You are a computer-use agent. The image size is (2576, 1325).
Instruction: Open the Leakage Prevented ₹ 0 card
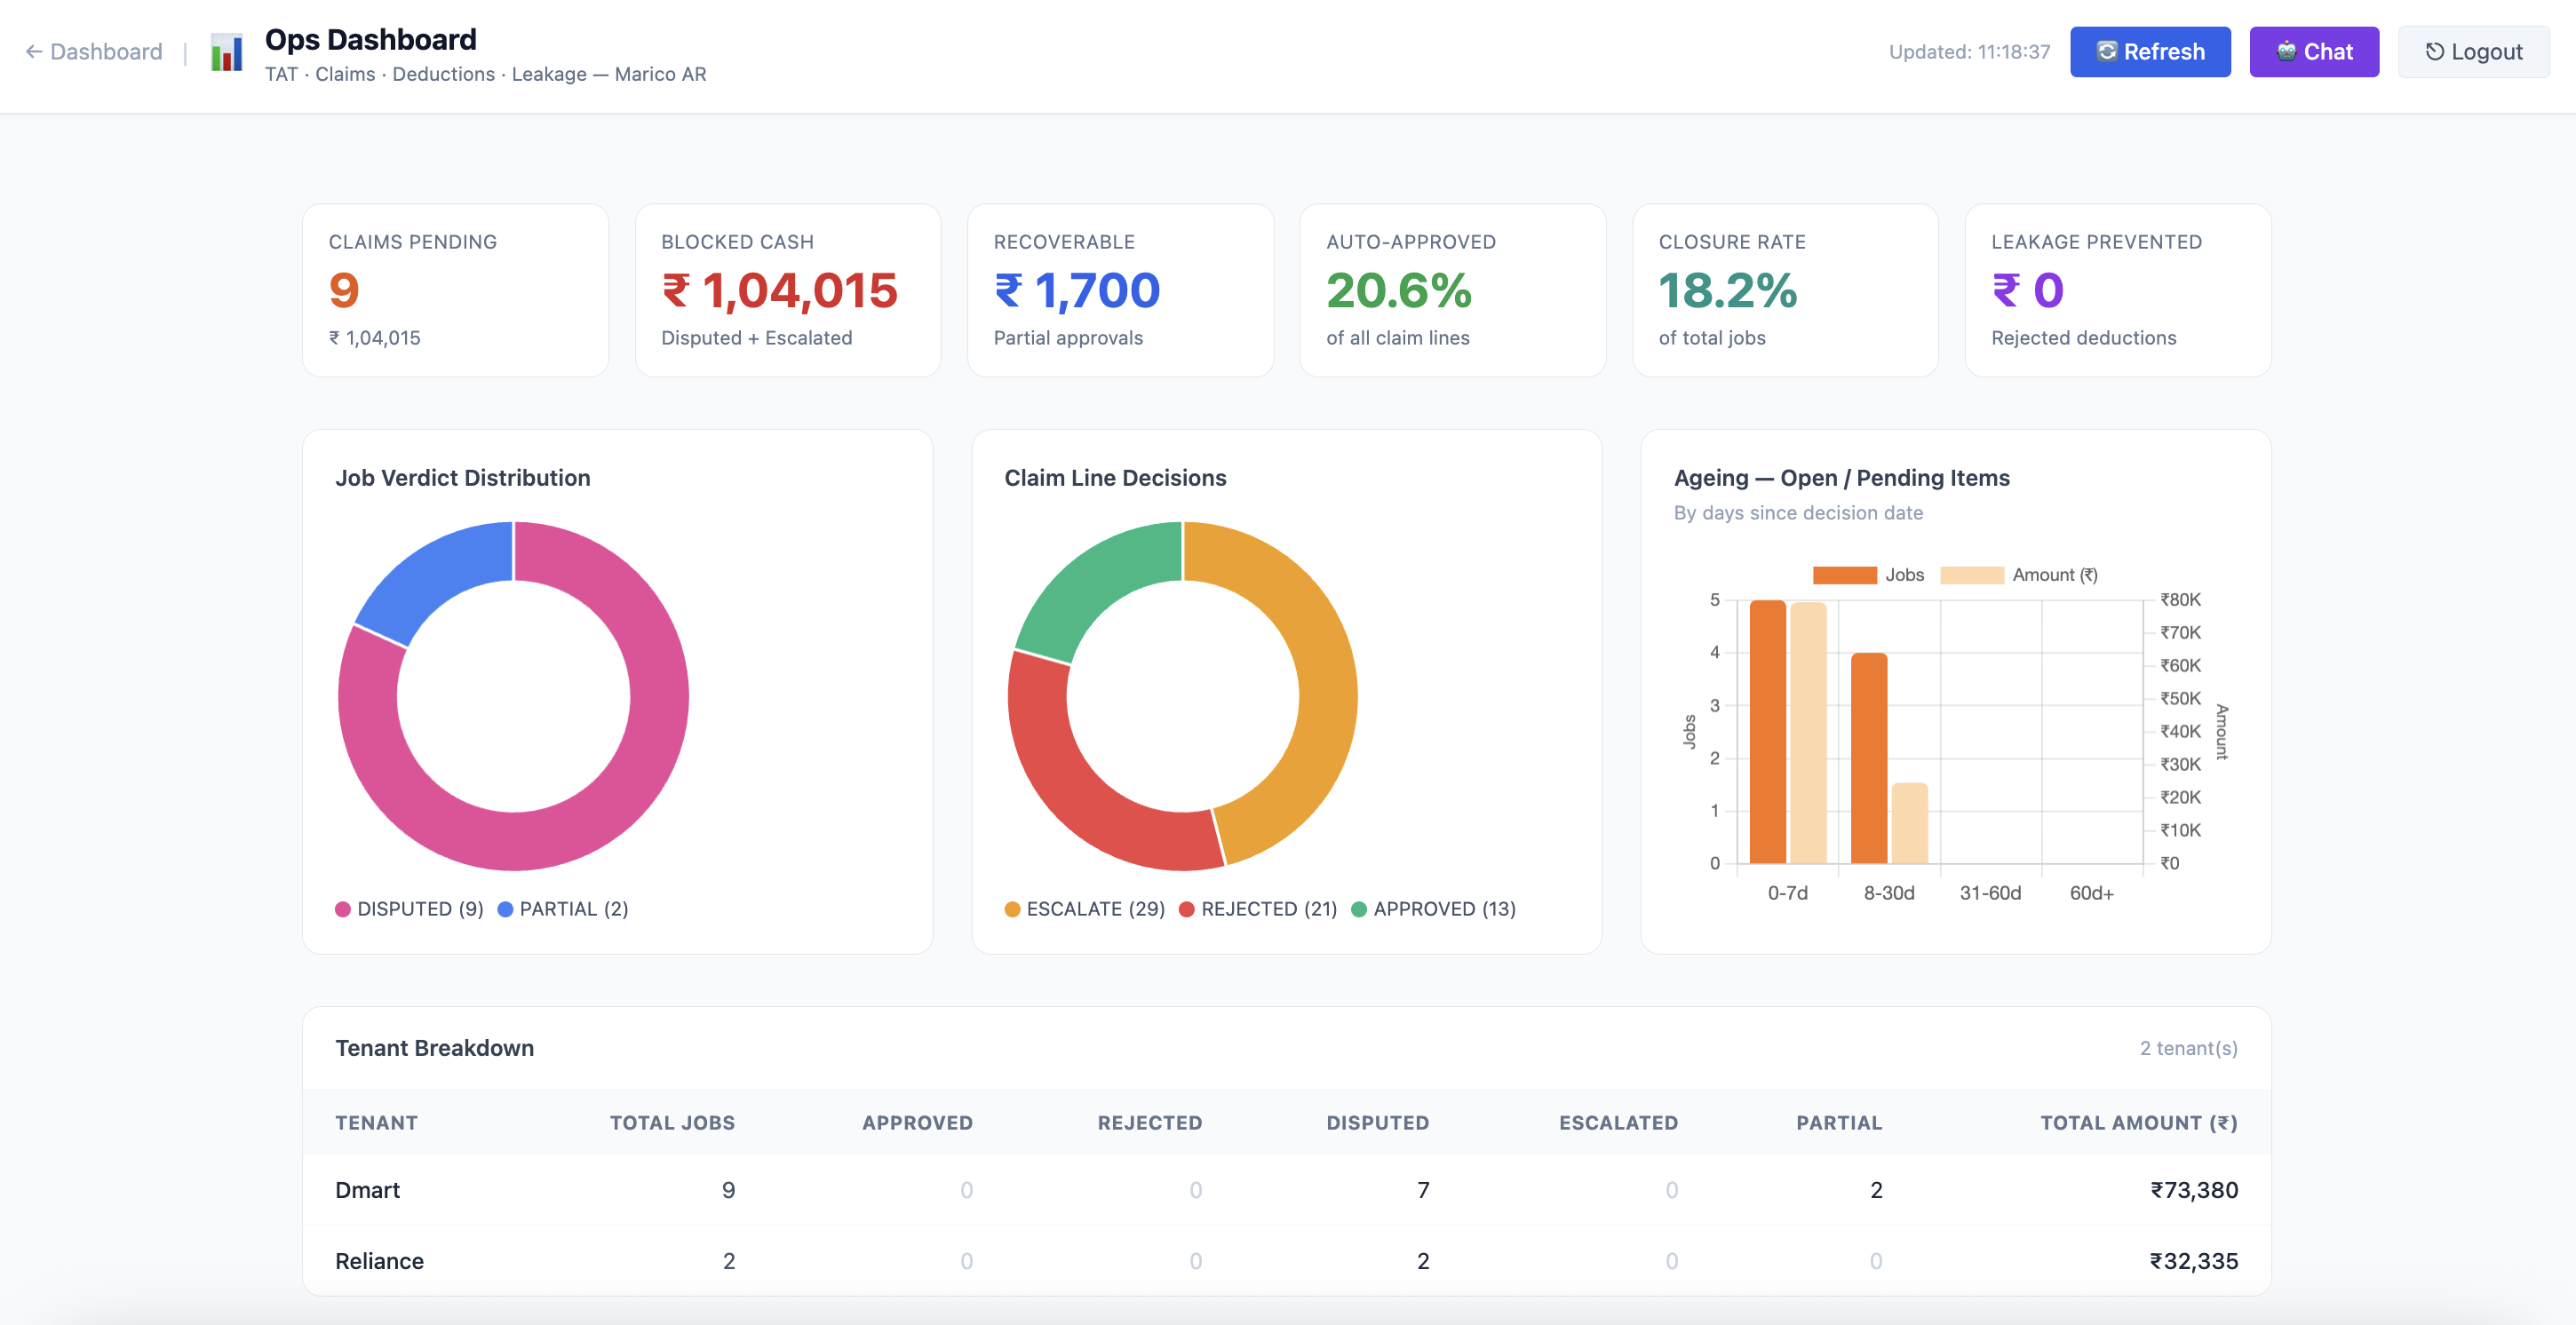[2118, 290]
